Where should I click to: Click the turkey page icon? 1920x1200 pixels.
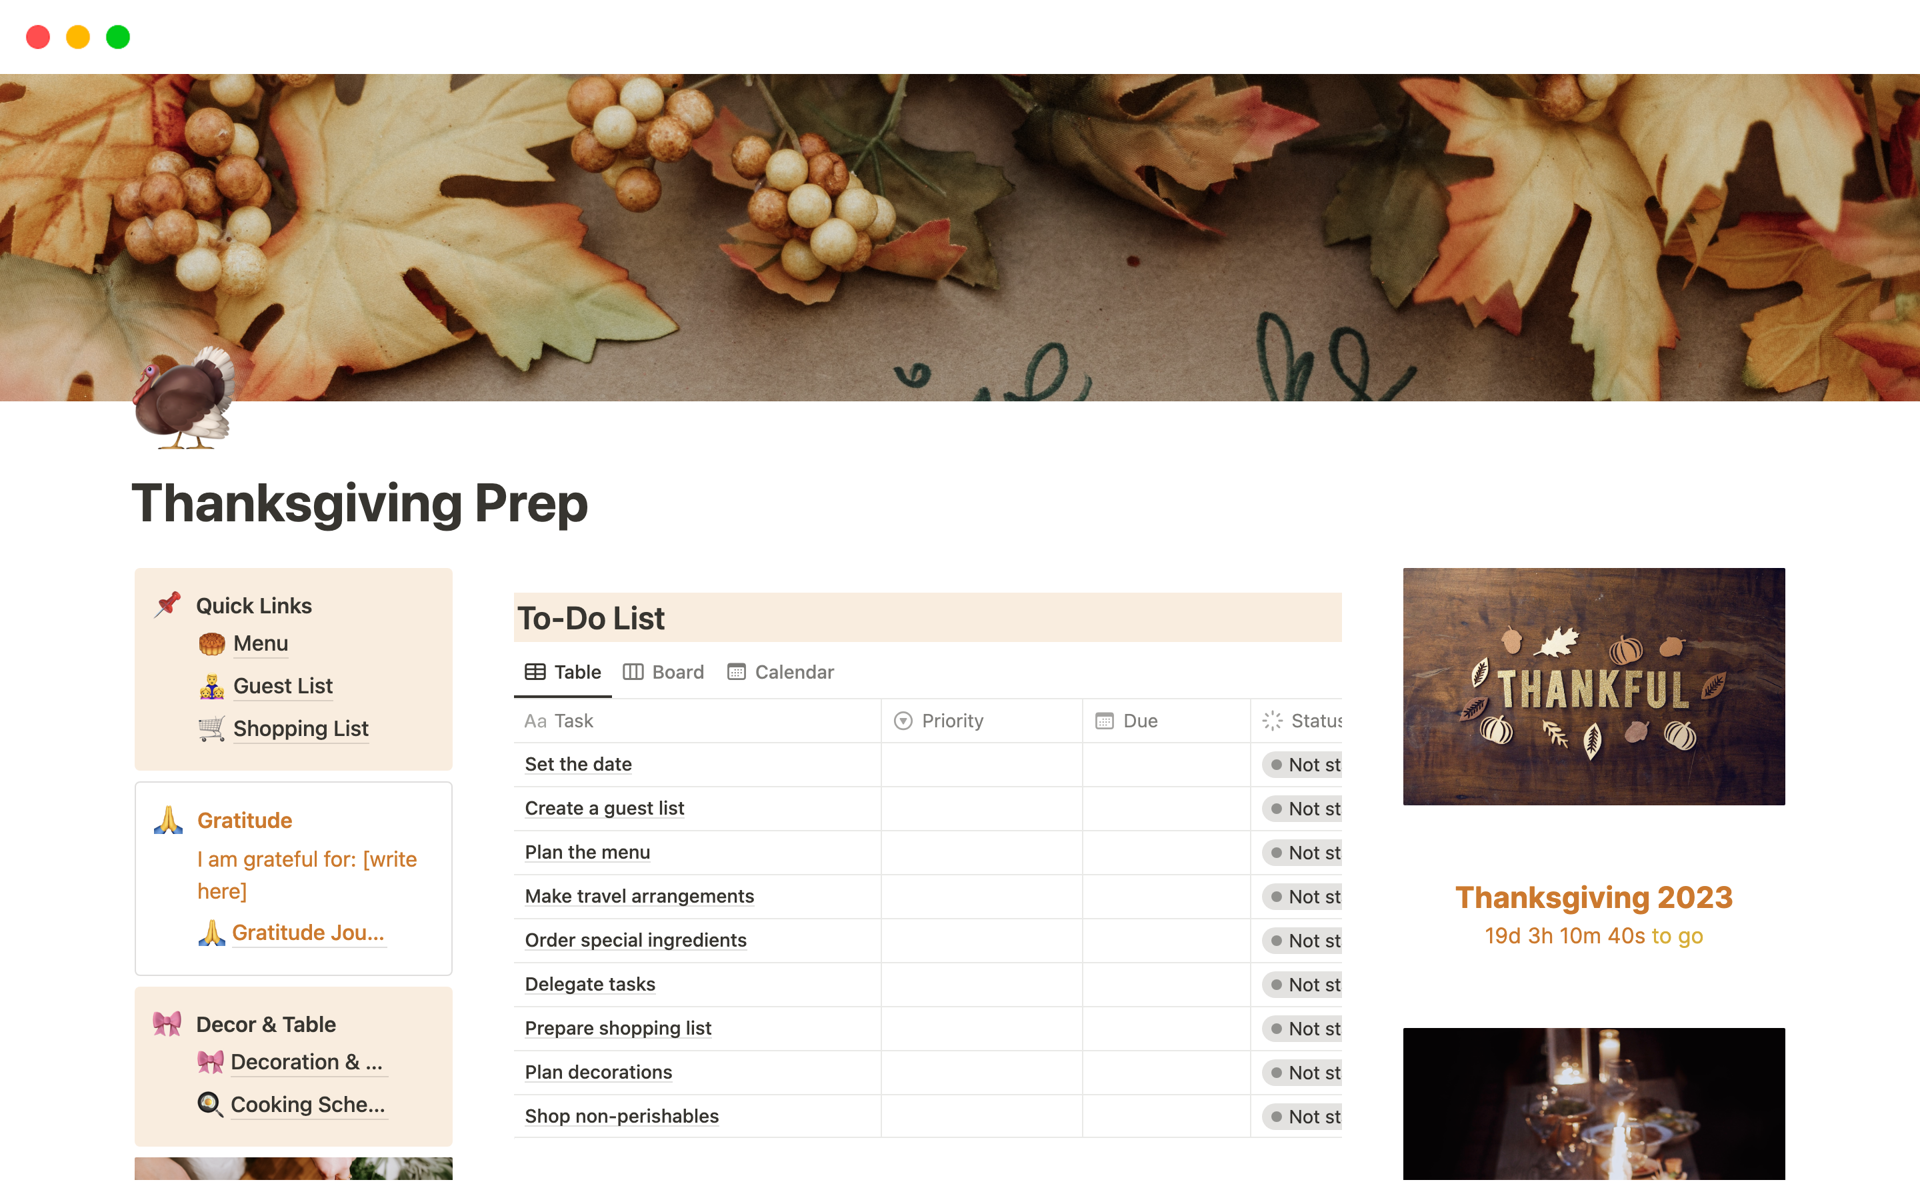point(184,398)
